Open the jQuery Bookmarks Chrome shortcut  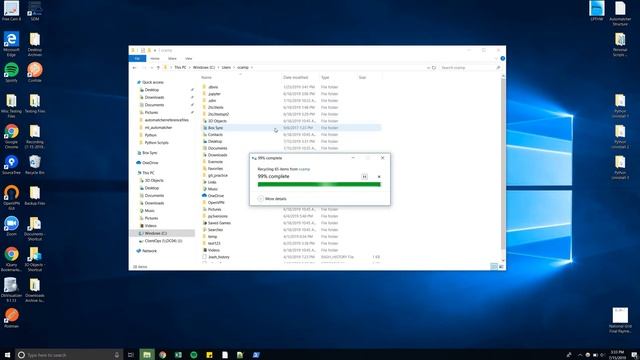point(11,259)
